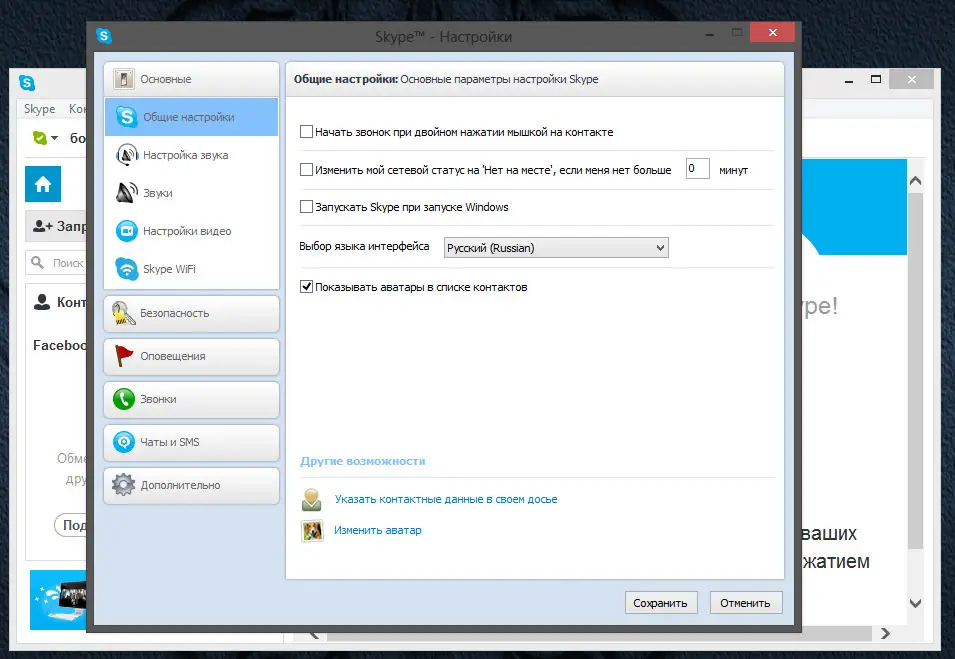Open Настройки видео settings
Viewport: 955px width, 659px height.
(191, 231)
